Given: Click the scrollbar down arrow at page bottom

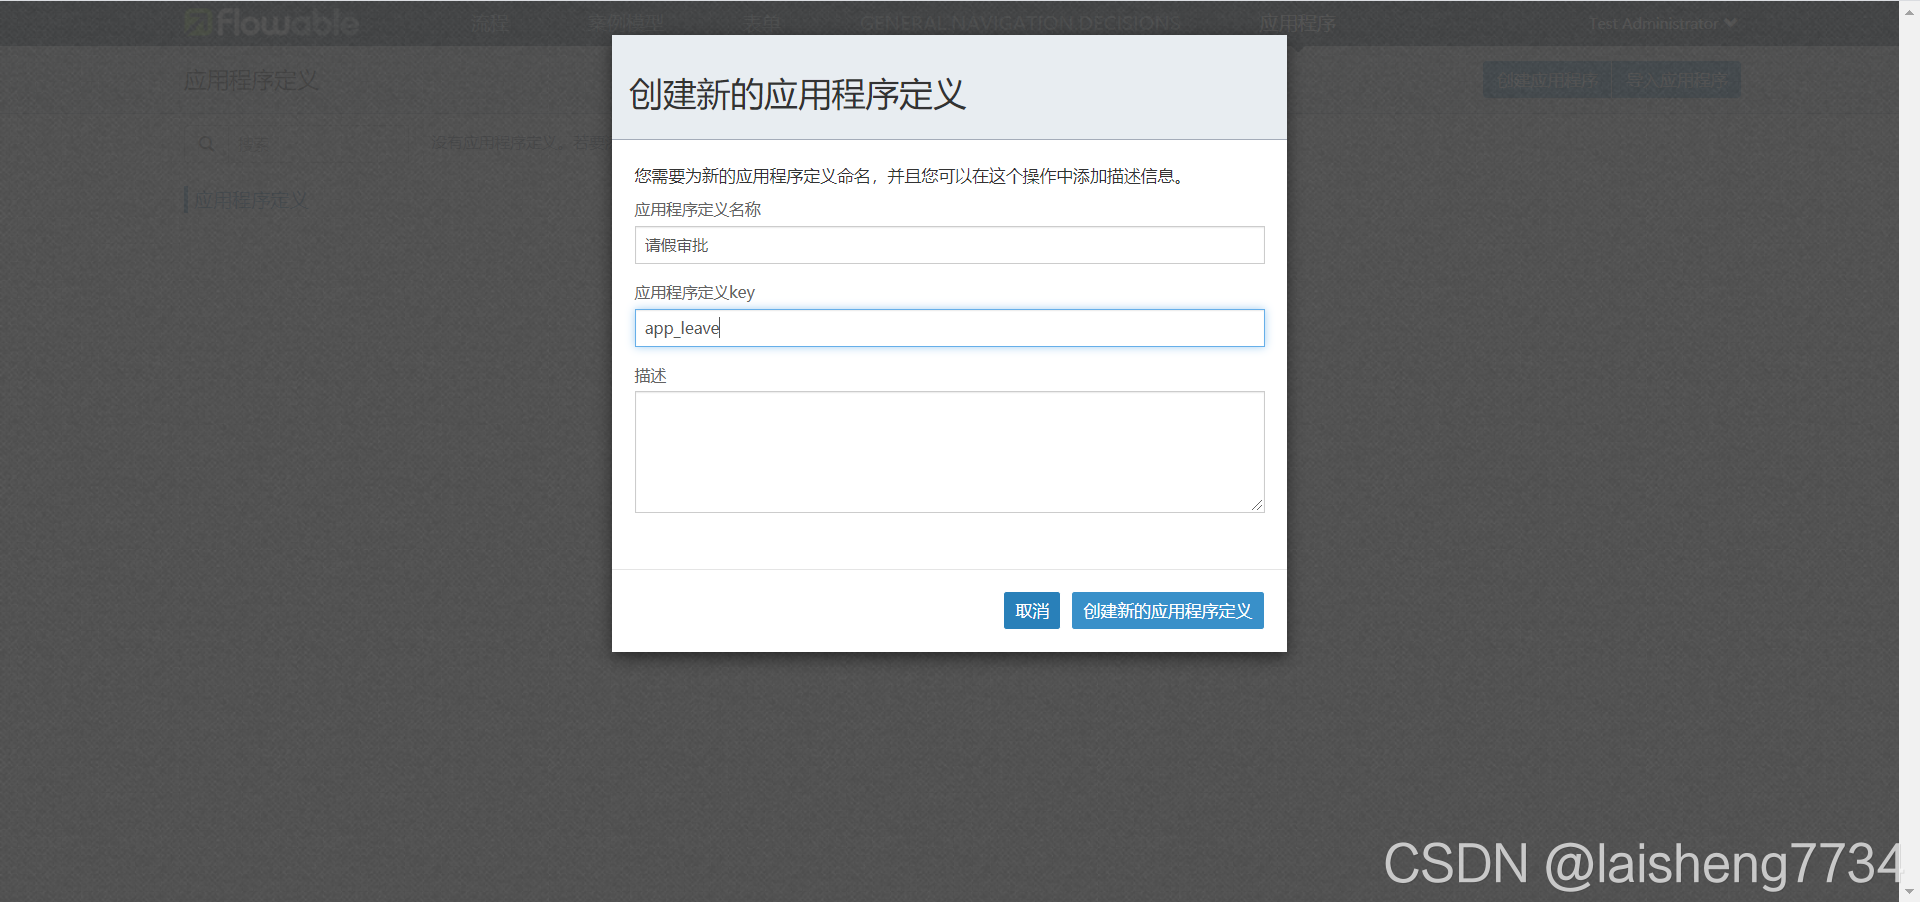Looking at the screenshot, I should pos(1910,892).
